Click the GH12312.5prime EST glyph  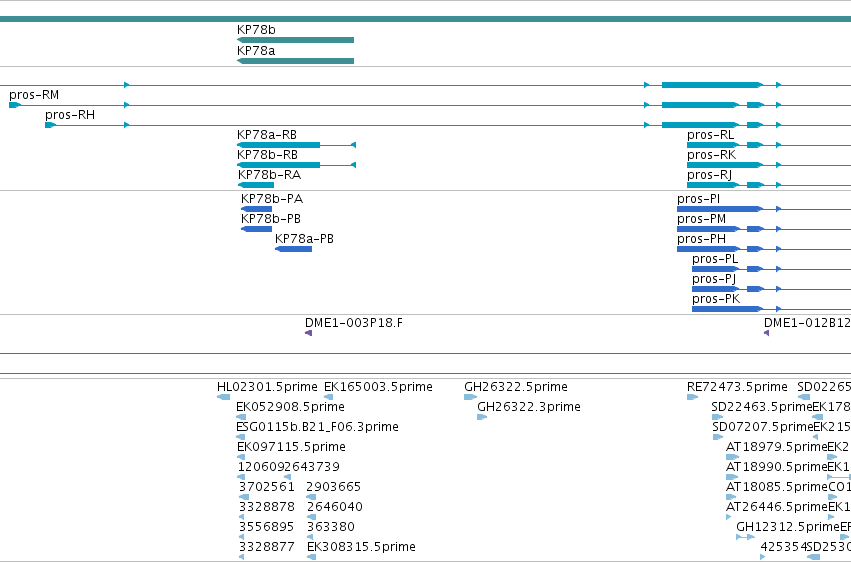[745, 537]
